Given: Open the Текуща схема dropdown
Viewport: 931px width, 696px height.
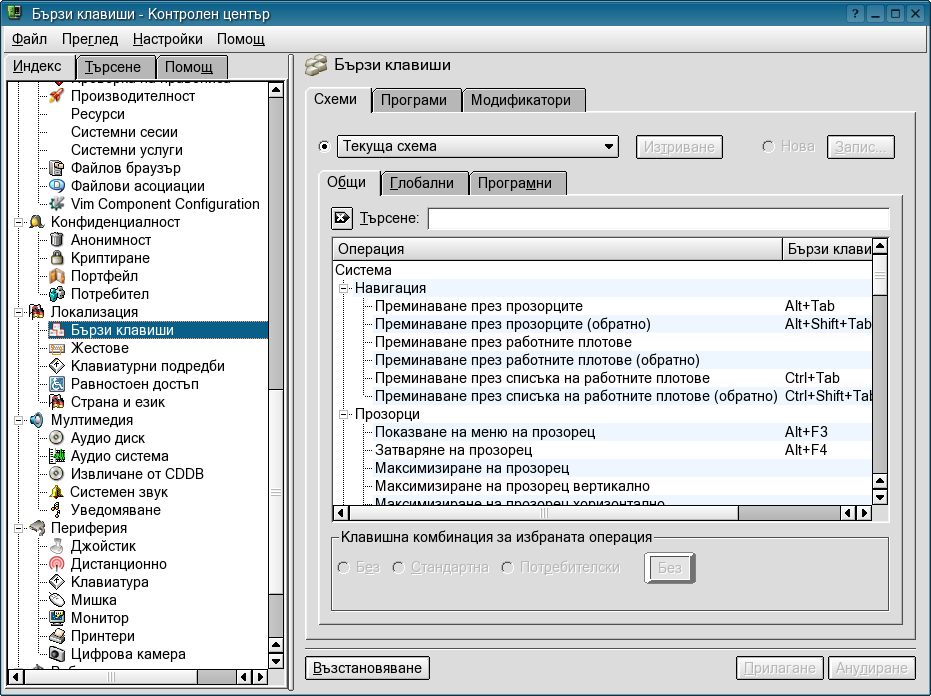Looking at the screenshot, I should coord(478,146).
